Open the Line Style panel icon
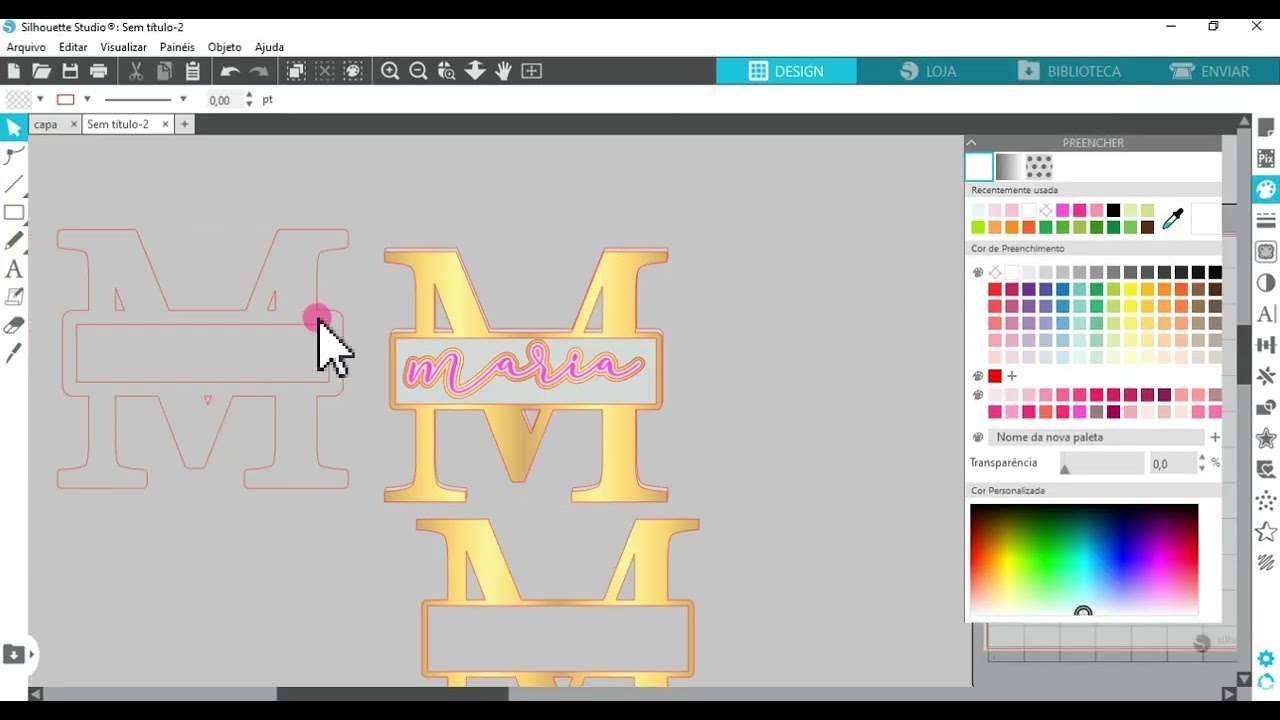 pyautogui.click(x=1266, y=220)
